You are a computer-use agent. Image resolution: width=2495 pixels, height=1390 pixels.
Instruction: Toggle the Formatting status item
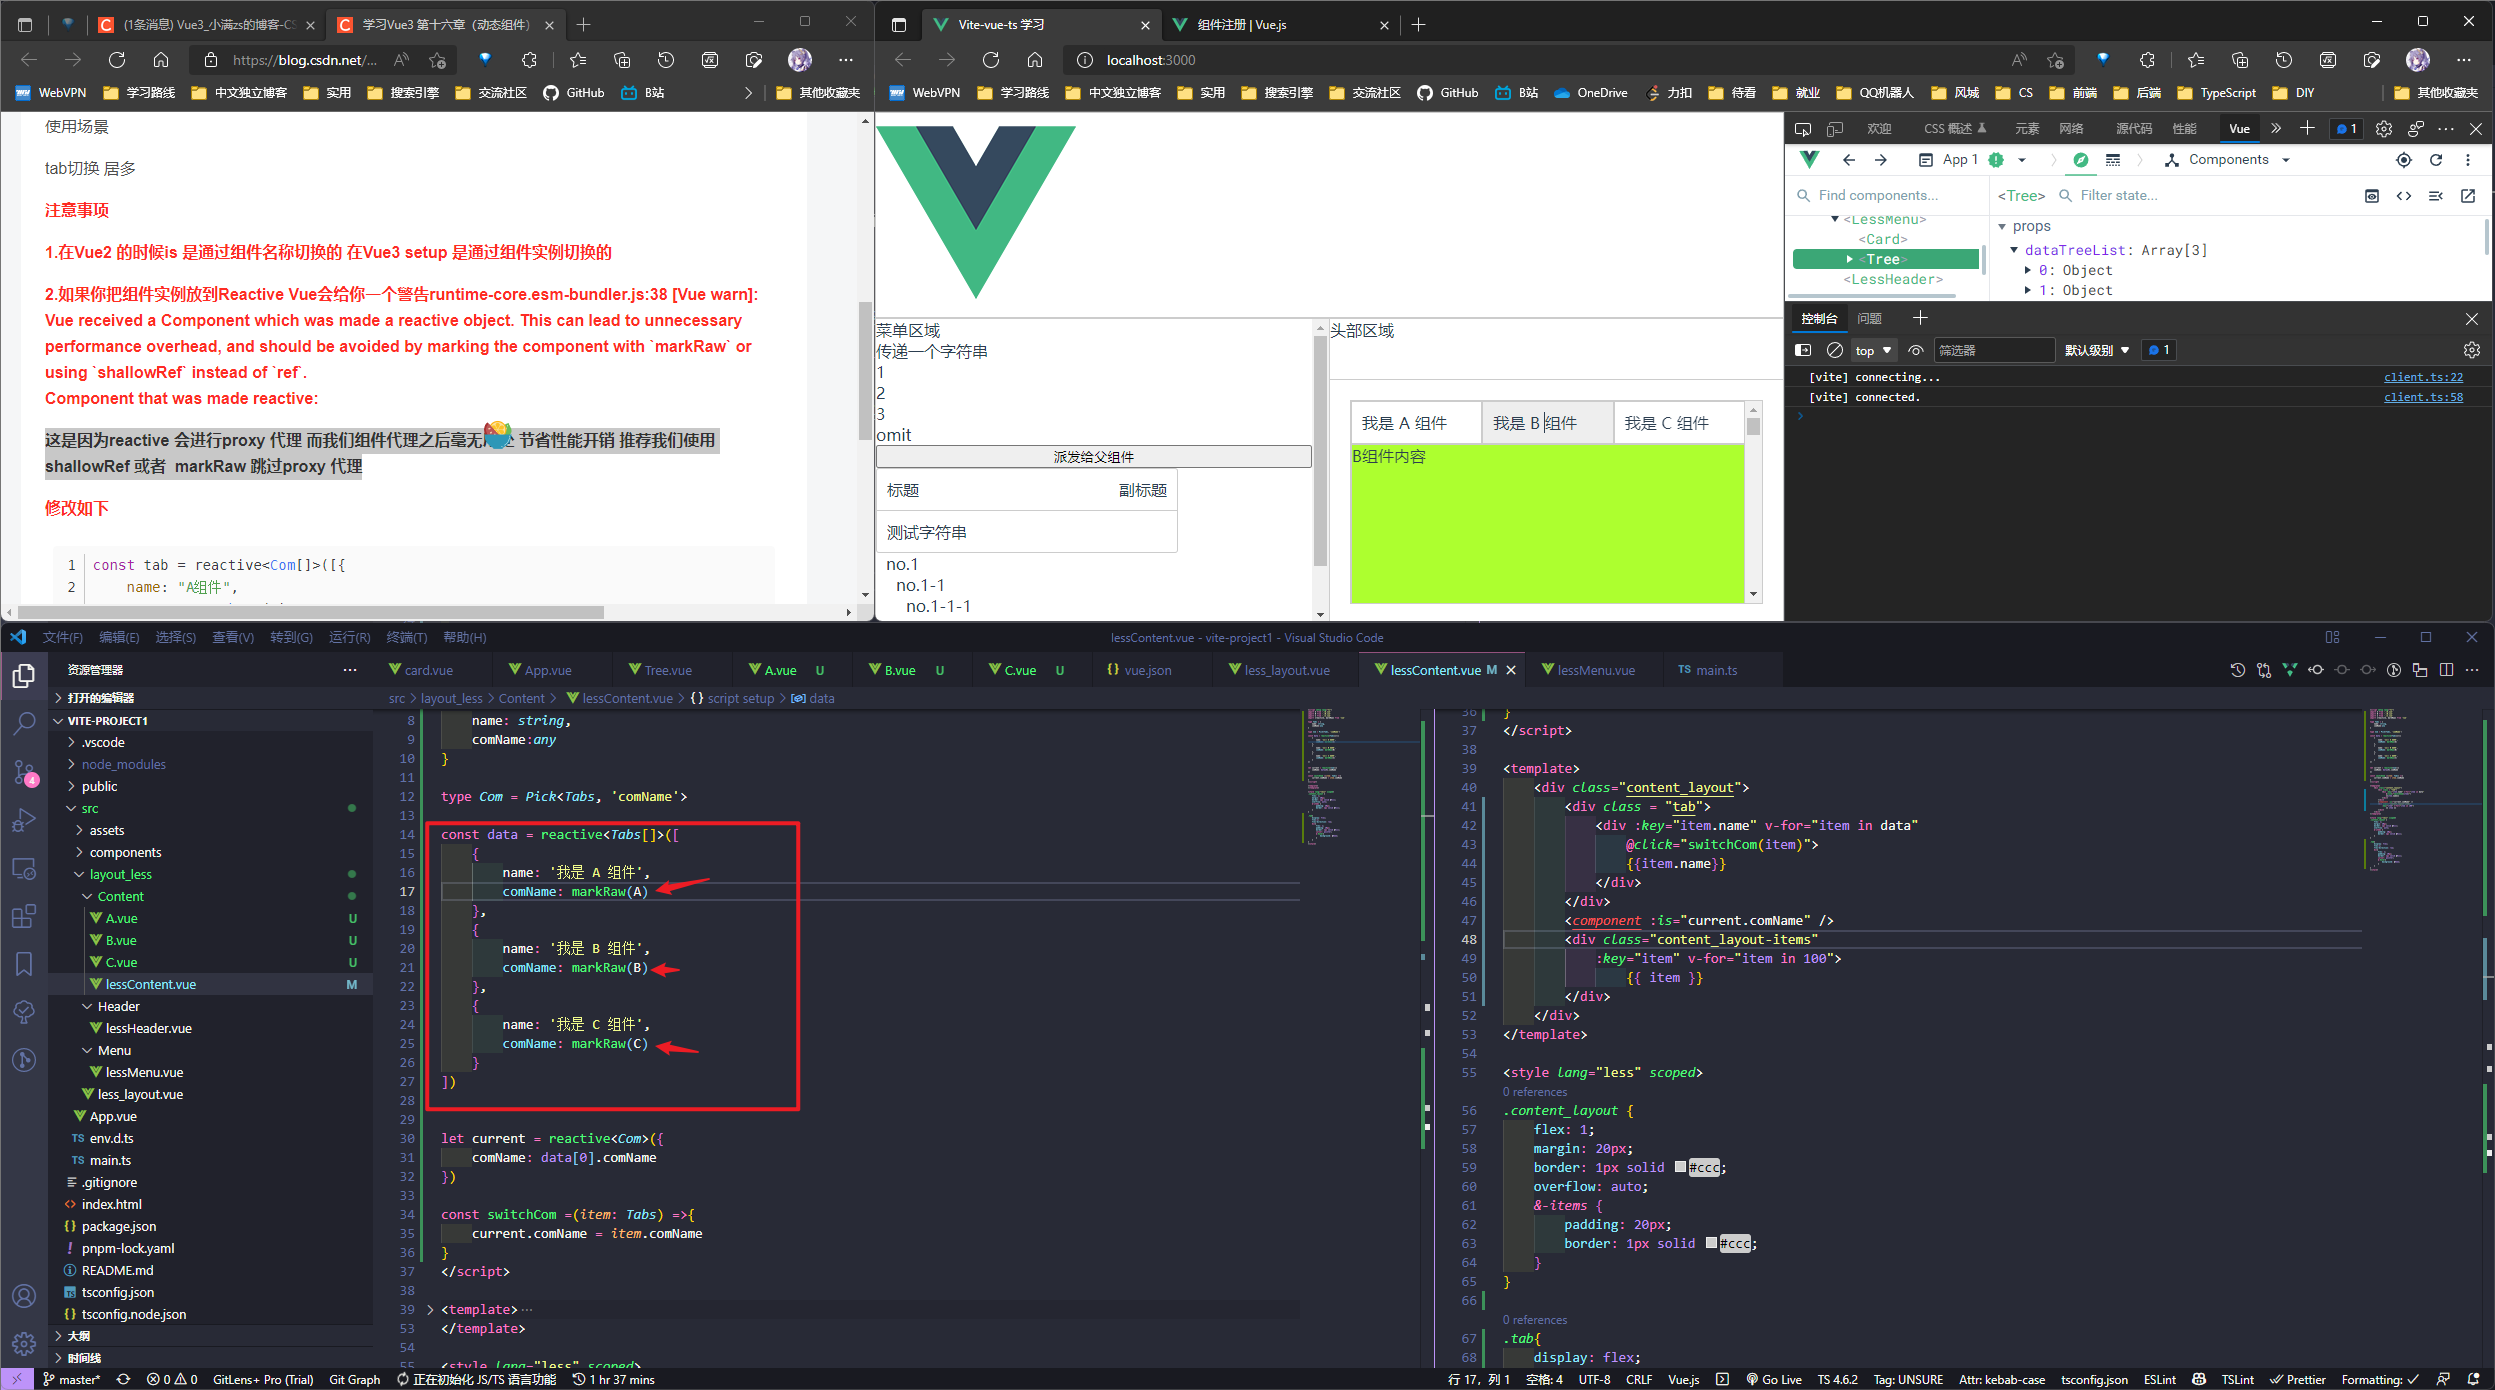(x=2380, y=1380)
